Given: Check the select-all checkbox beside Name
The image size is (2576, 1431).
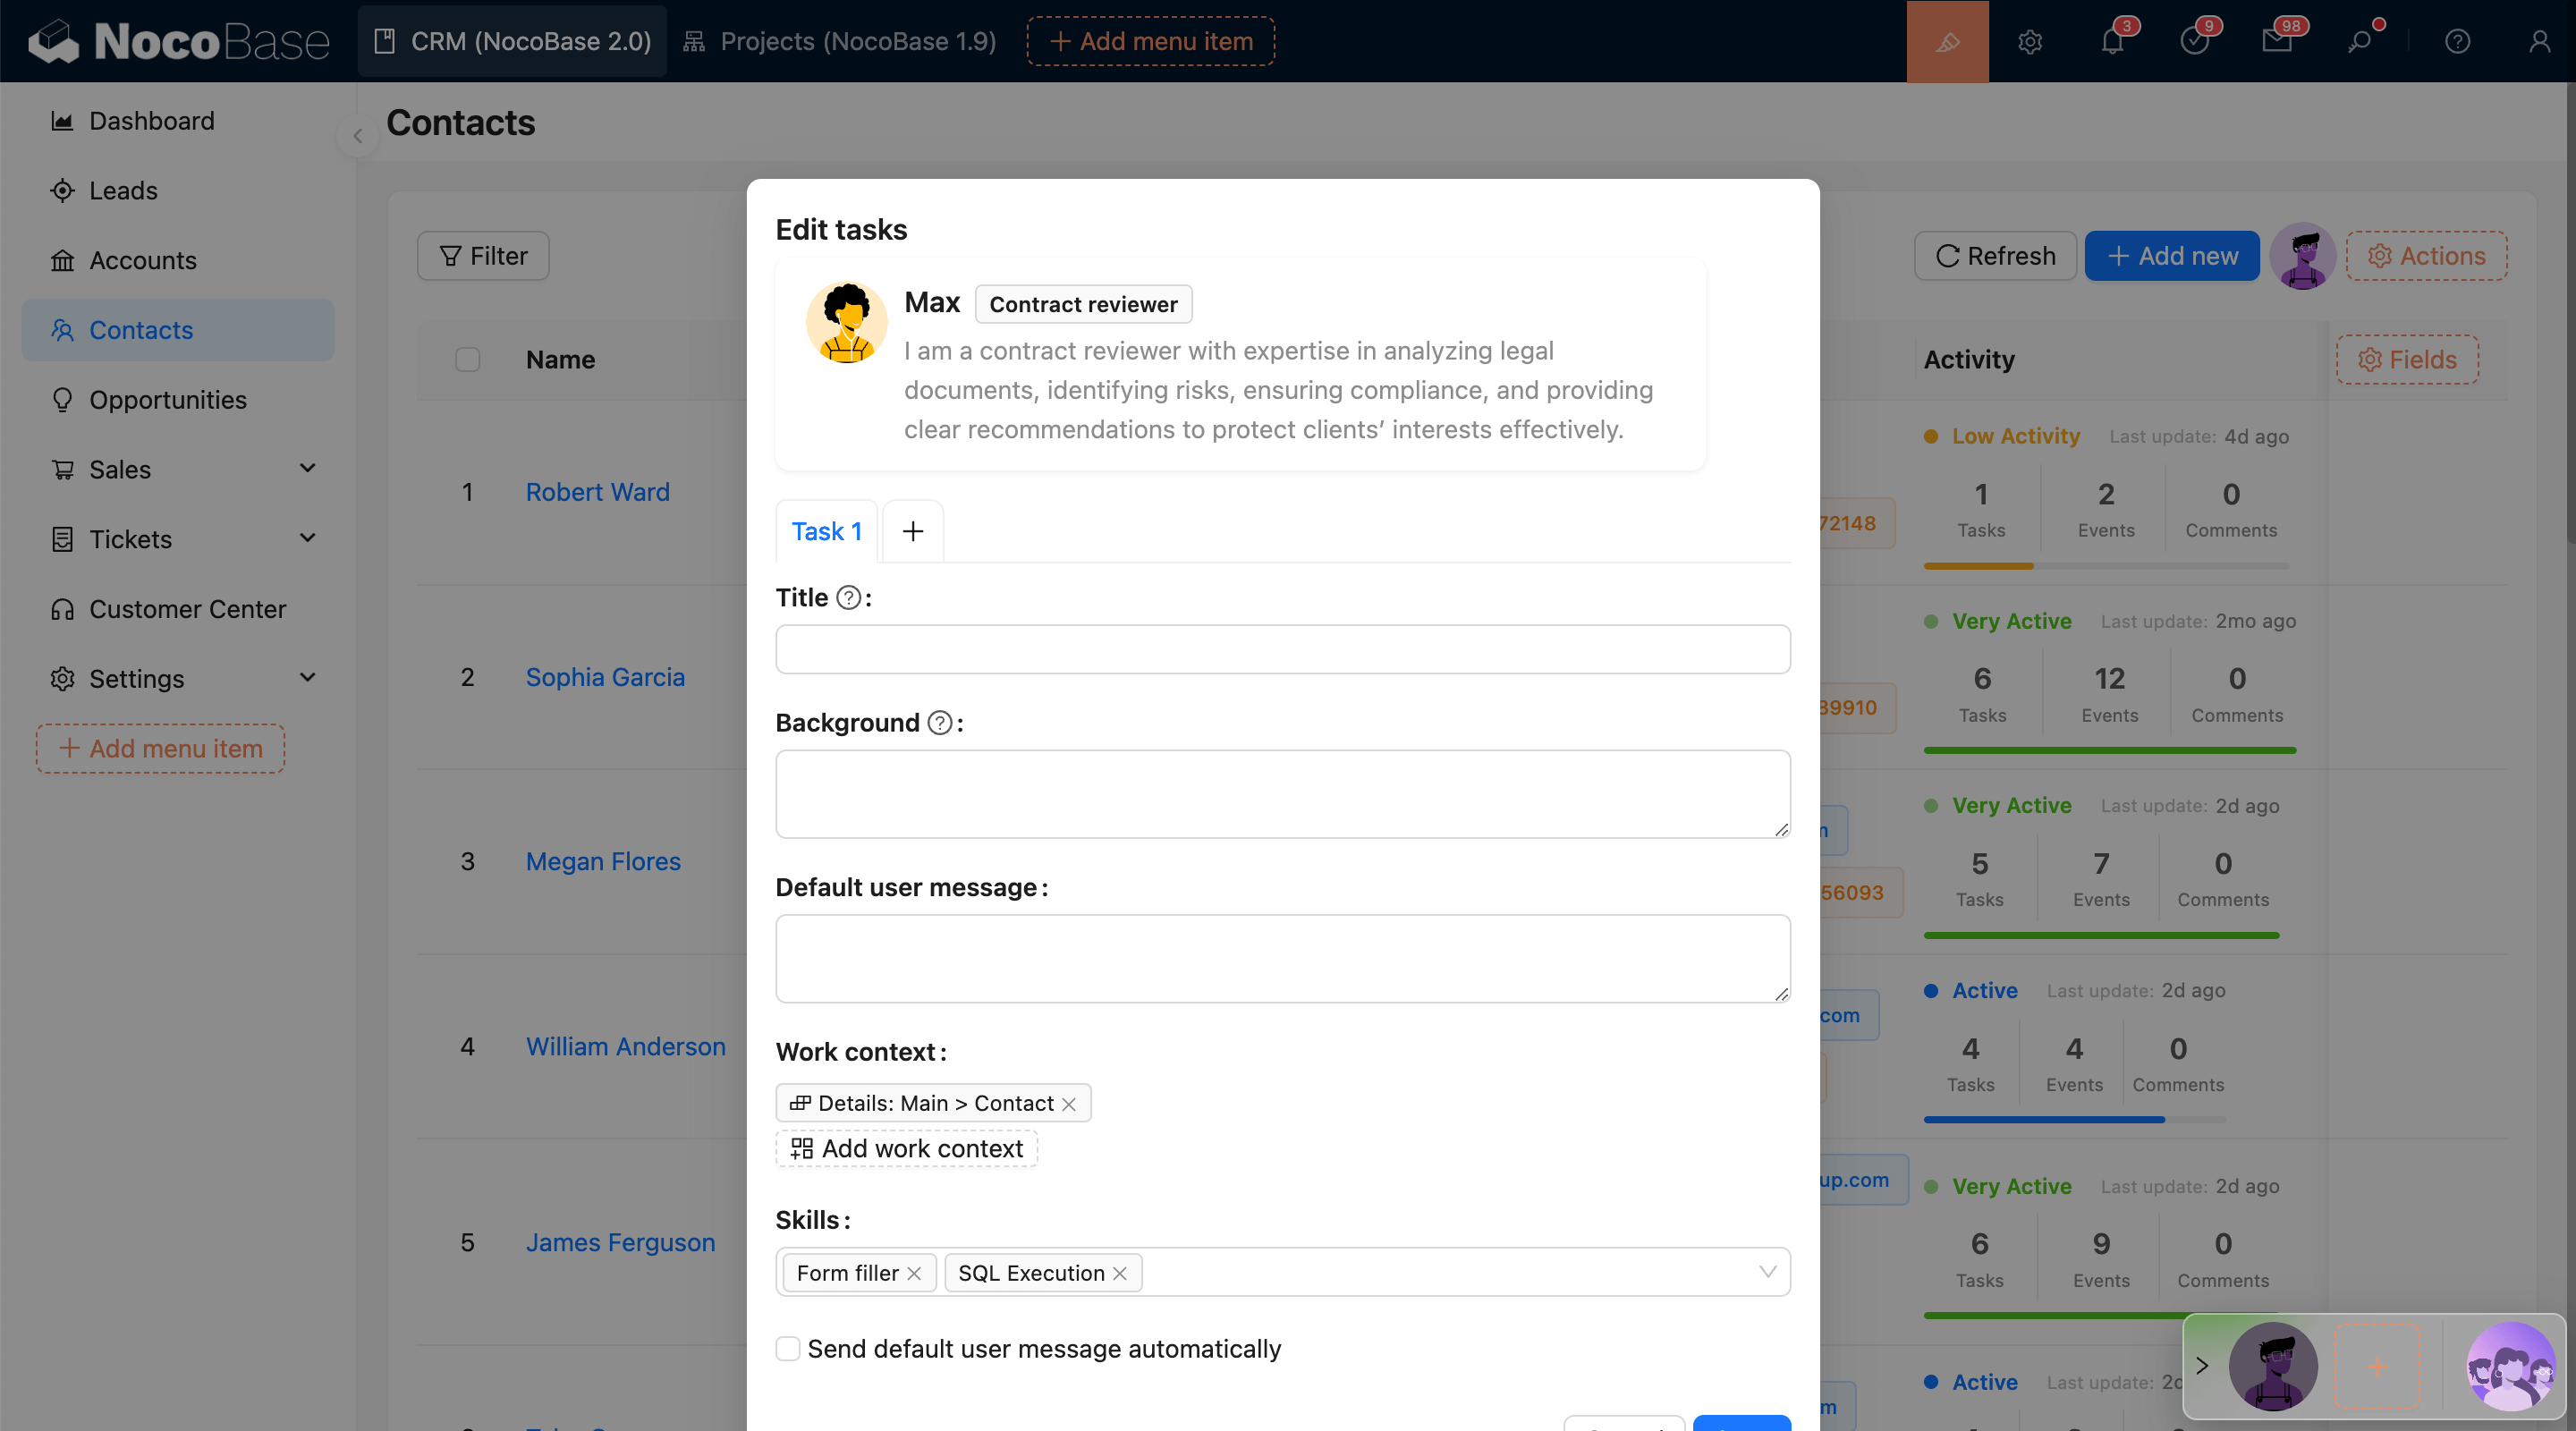Looking at the screenshot, I should tap(468, 360).
